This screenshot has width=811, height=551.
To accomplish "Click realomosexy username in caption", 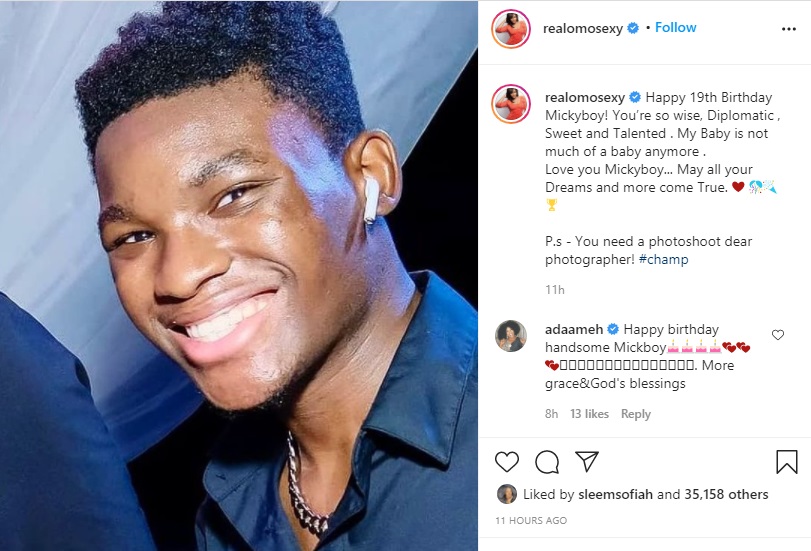I will [x=585, y=97].
